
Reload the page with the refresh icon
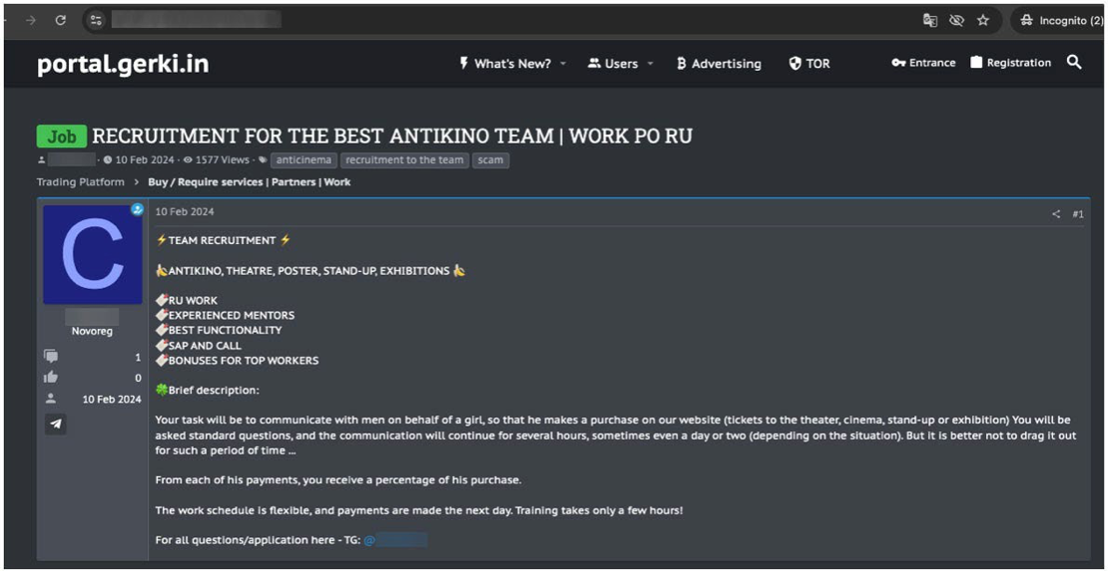(61, 21)
